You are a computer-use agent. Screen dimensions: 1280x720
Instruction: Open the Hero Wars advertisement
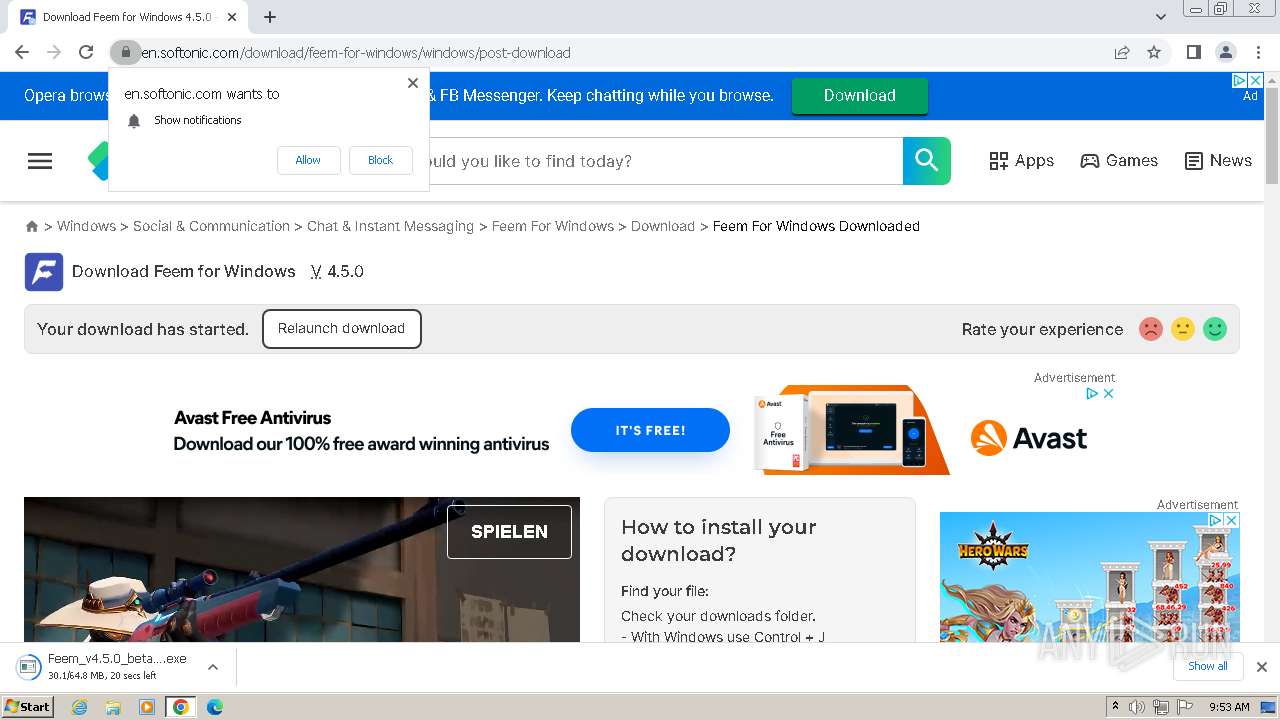click(1089, 577)
